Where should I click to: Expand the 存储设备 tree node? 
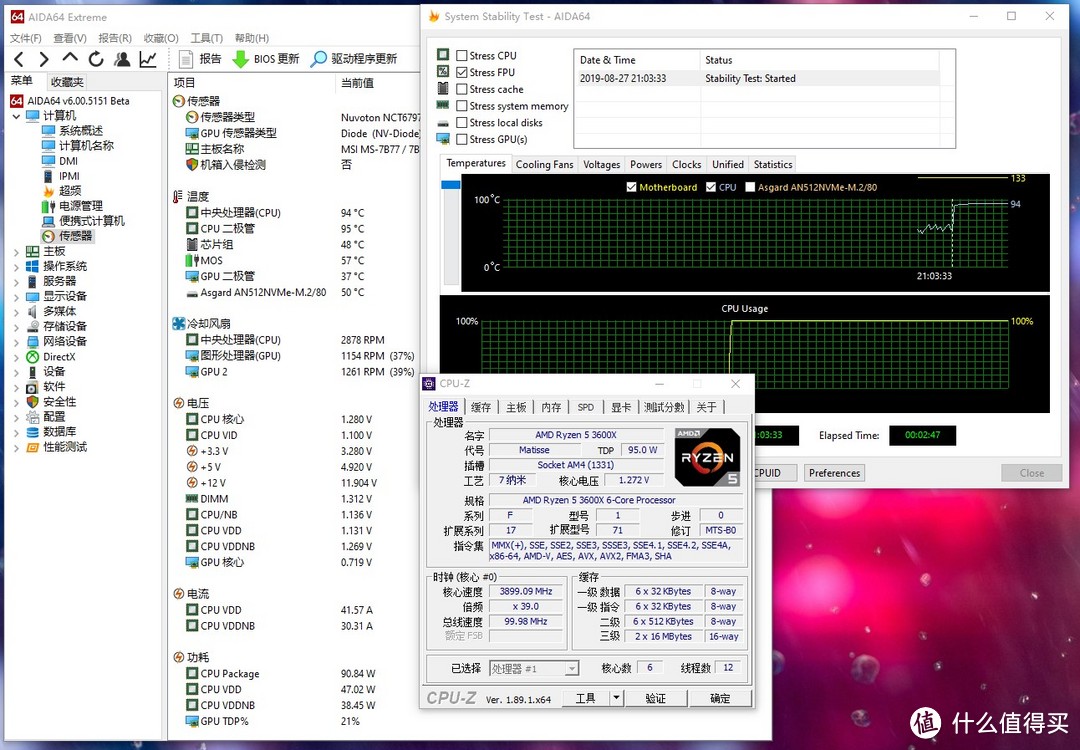[17, 327]
